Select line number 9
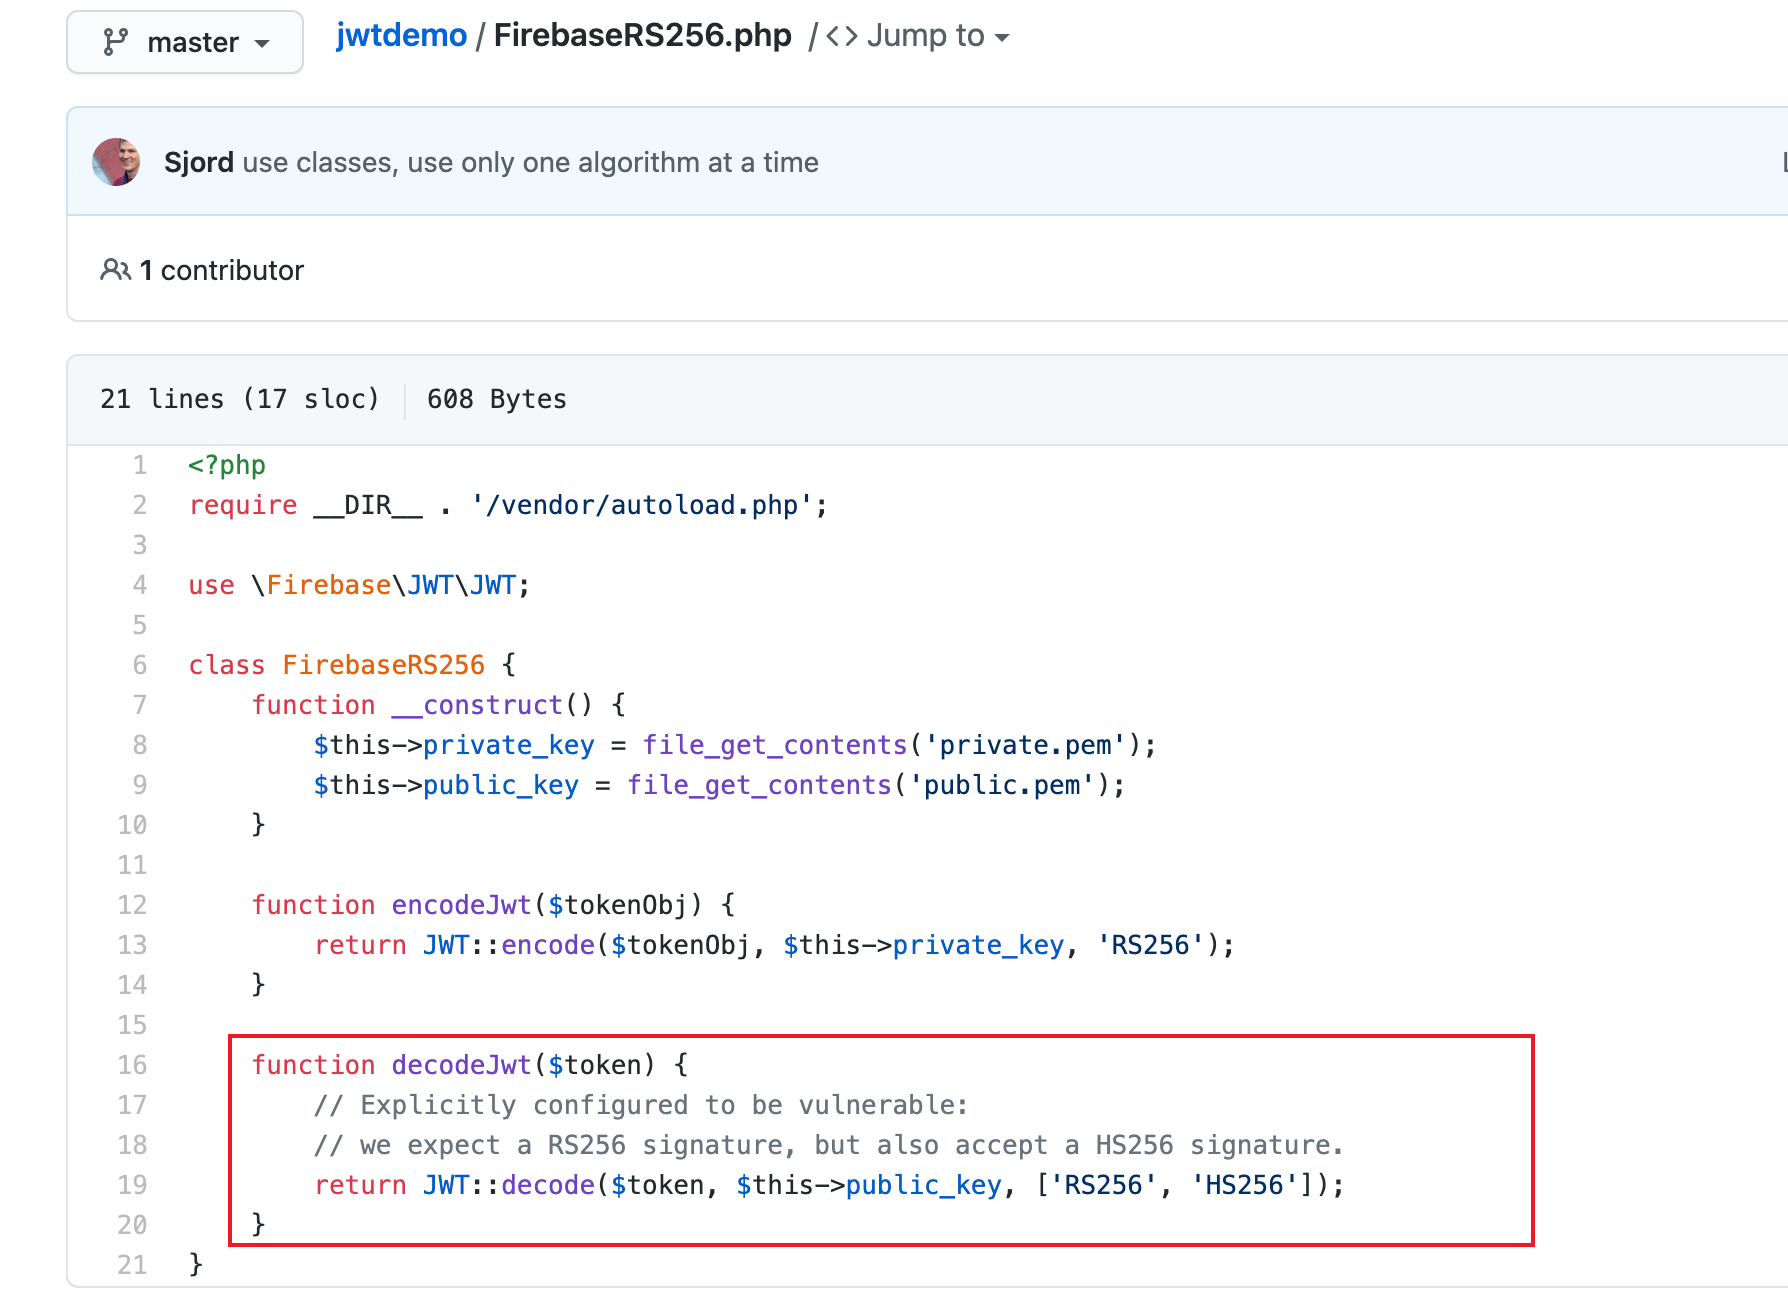This screenshot has height=1314, width=1788. pos(140,785)
